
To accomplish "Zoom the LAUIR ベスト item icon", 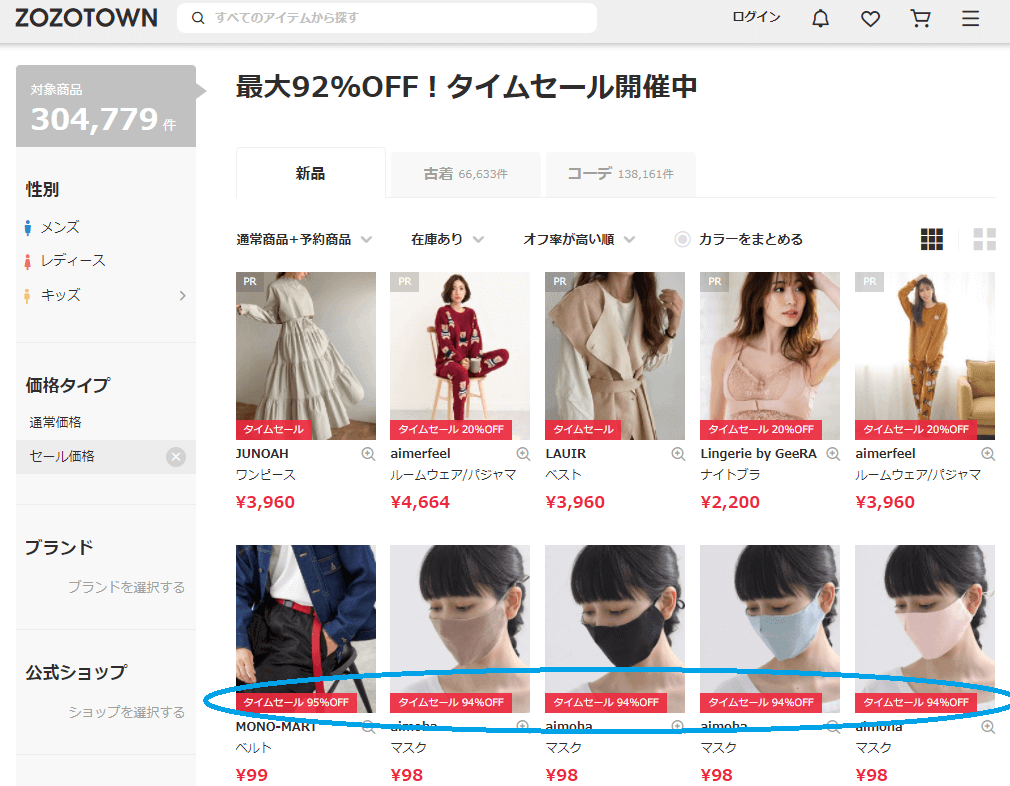I will [x=678, y=454].
